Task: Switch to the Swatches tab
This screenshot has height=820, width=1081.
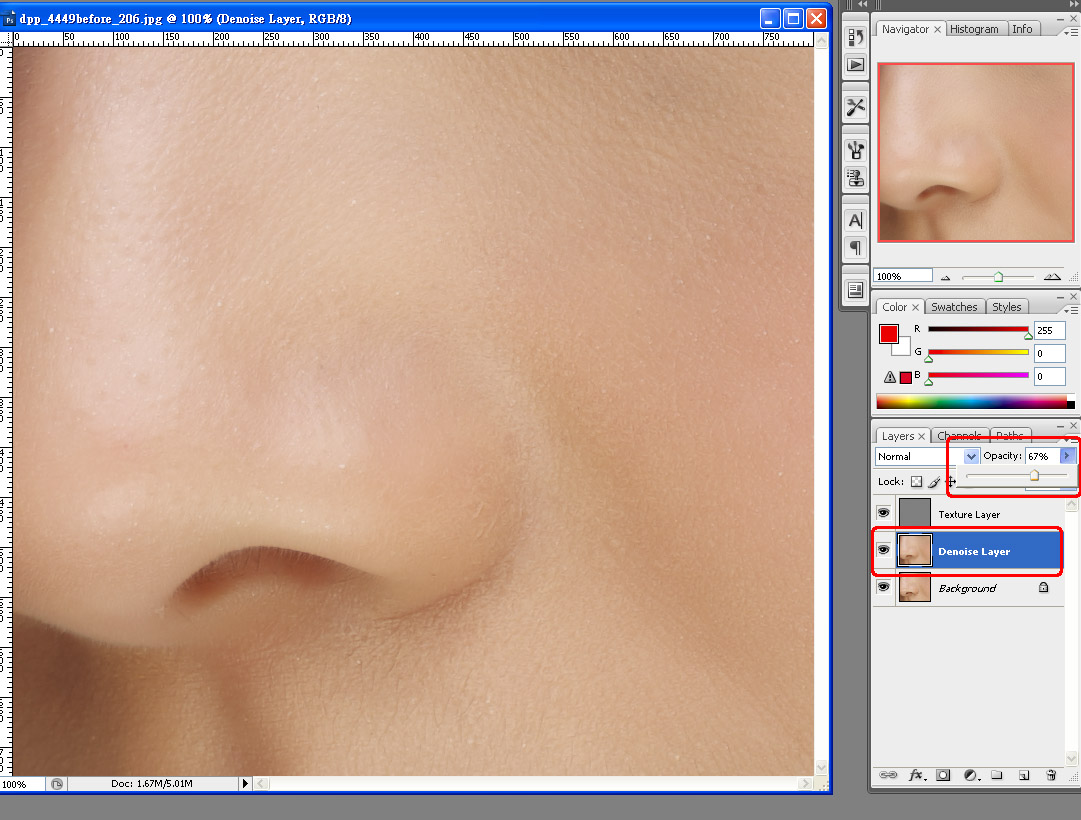Action: click(954, 307)
